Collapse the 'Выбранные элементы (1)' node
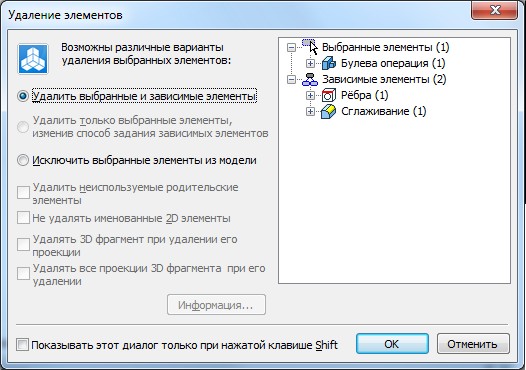526x370 pixels. click(292, 47)
